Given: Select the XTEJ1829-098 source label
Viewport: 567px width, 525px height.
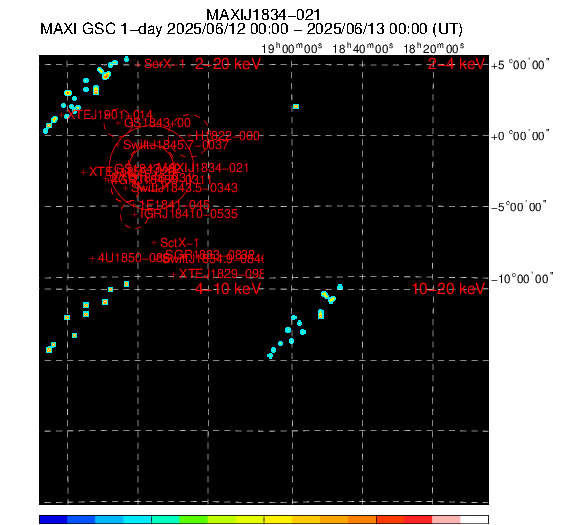Looking at the screenshot, I should click(221, 273).
